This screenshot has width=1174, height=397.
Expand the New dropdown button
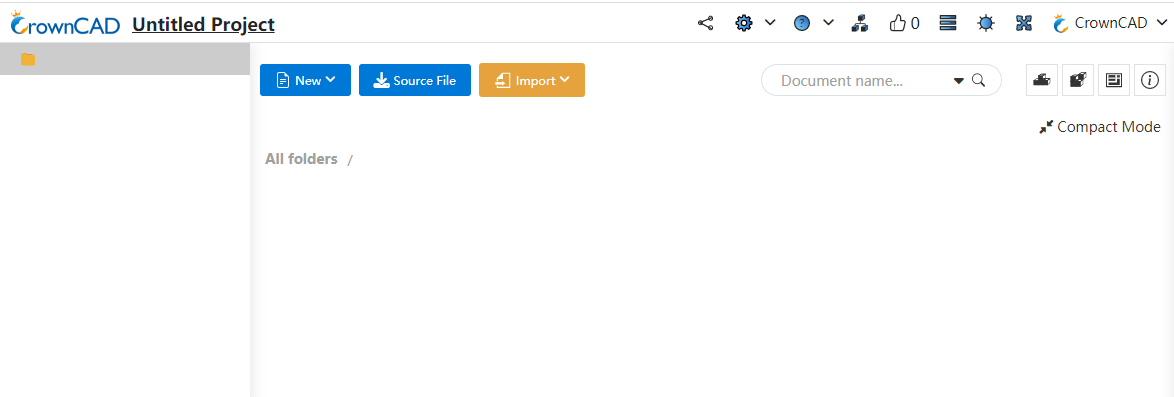tap(305, 80)
